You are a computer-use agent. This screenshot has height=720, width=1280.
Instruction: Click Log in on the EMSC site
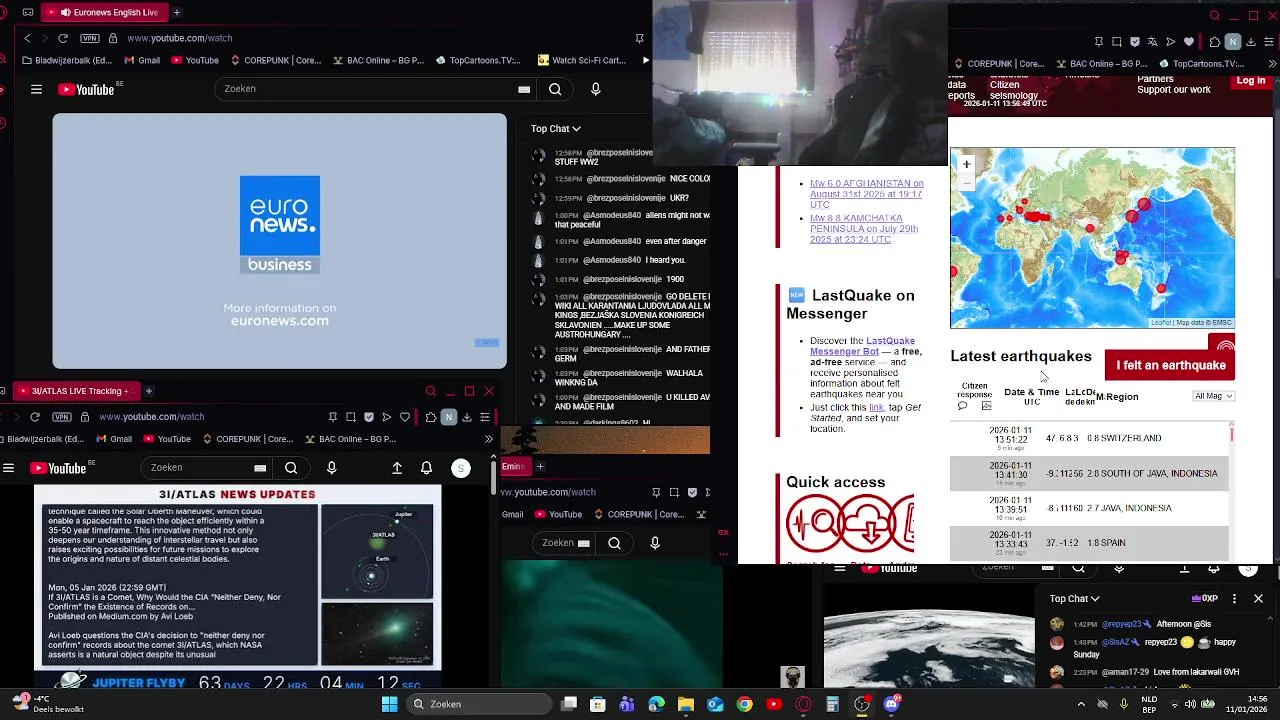pyautogui.click(x=1250, y=81)
